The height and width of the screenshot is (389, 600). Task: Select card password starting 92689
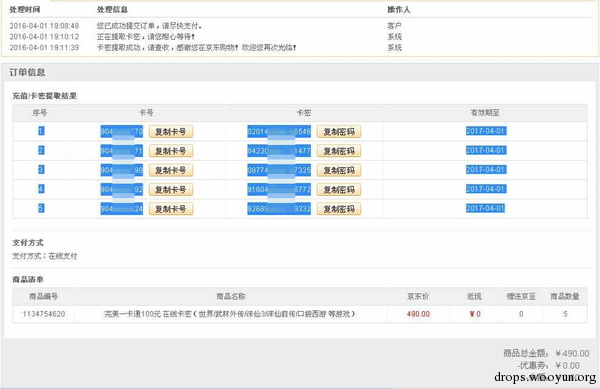[279, 209]
